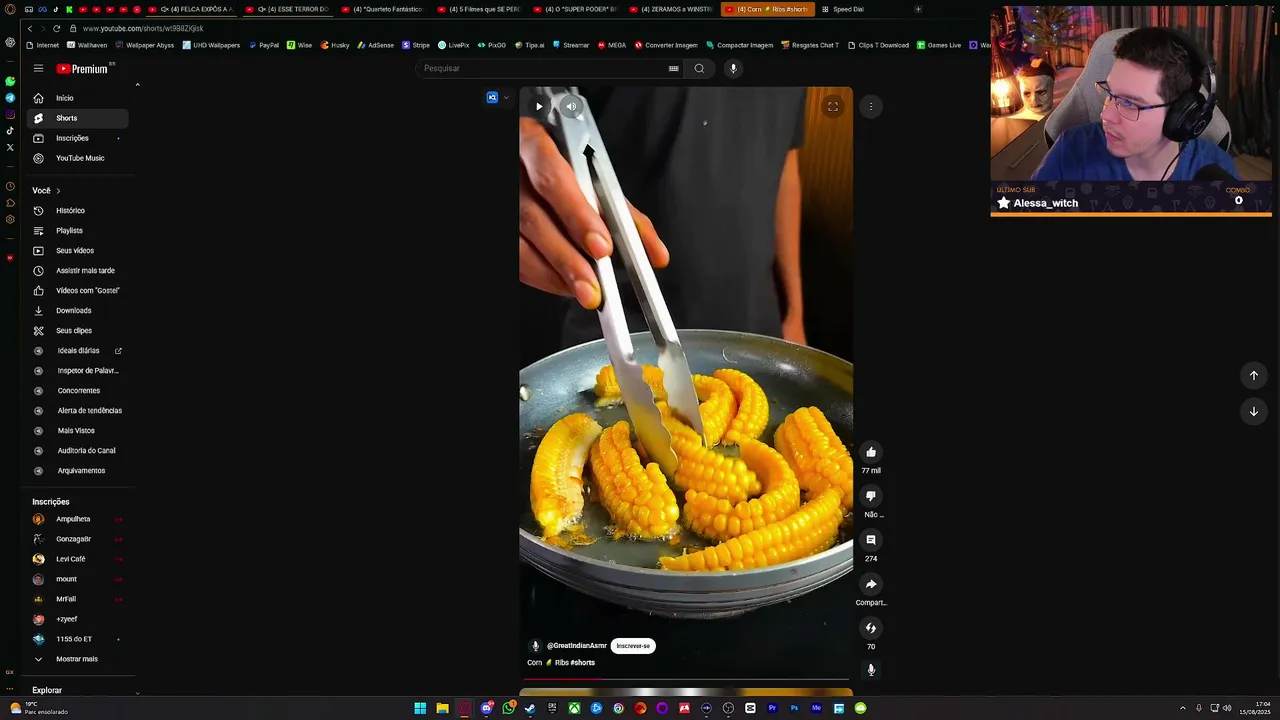Open the Short's three-dot options menu
Viewport: 1280px width, 720px height.
tap(871, 106)
